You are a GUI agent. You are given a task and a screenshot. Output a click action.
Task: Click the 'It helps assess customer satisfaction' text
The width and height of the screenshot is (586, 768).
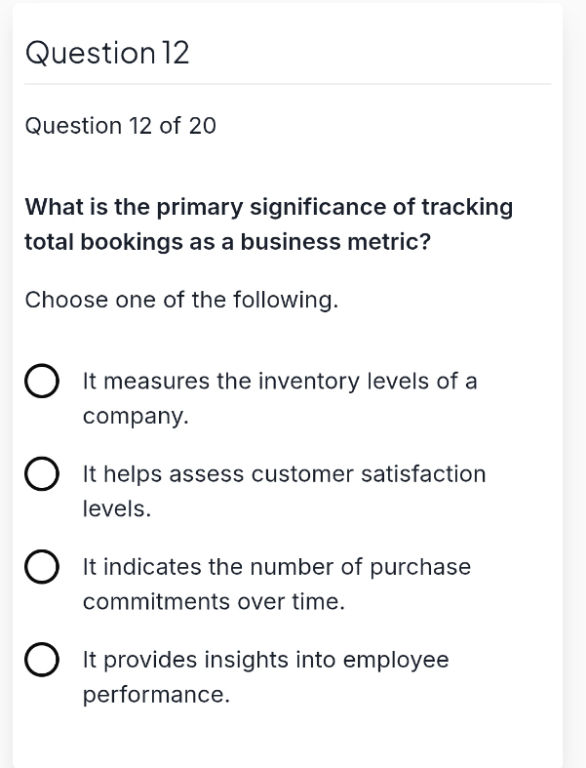pyautogui.click(x=284, y=474)
